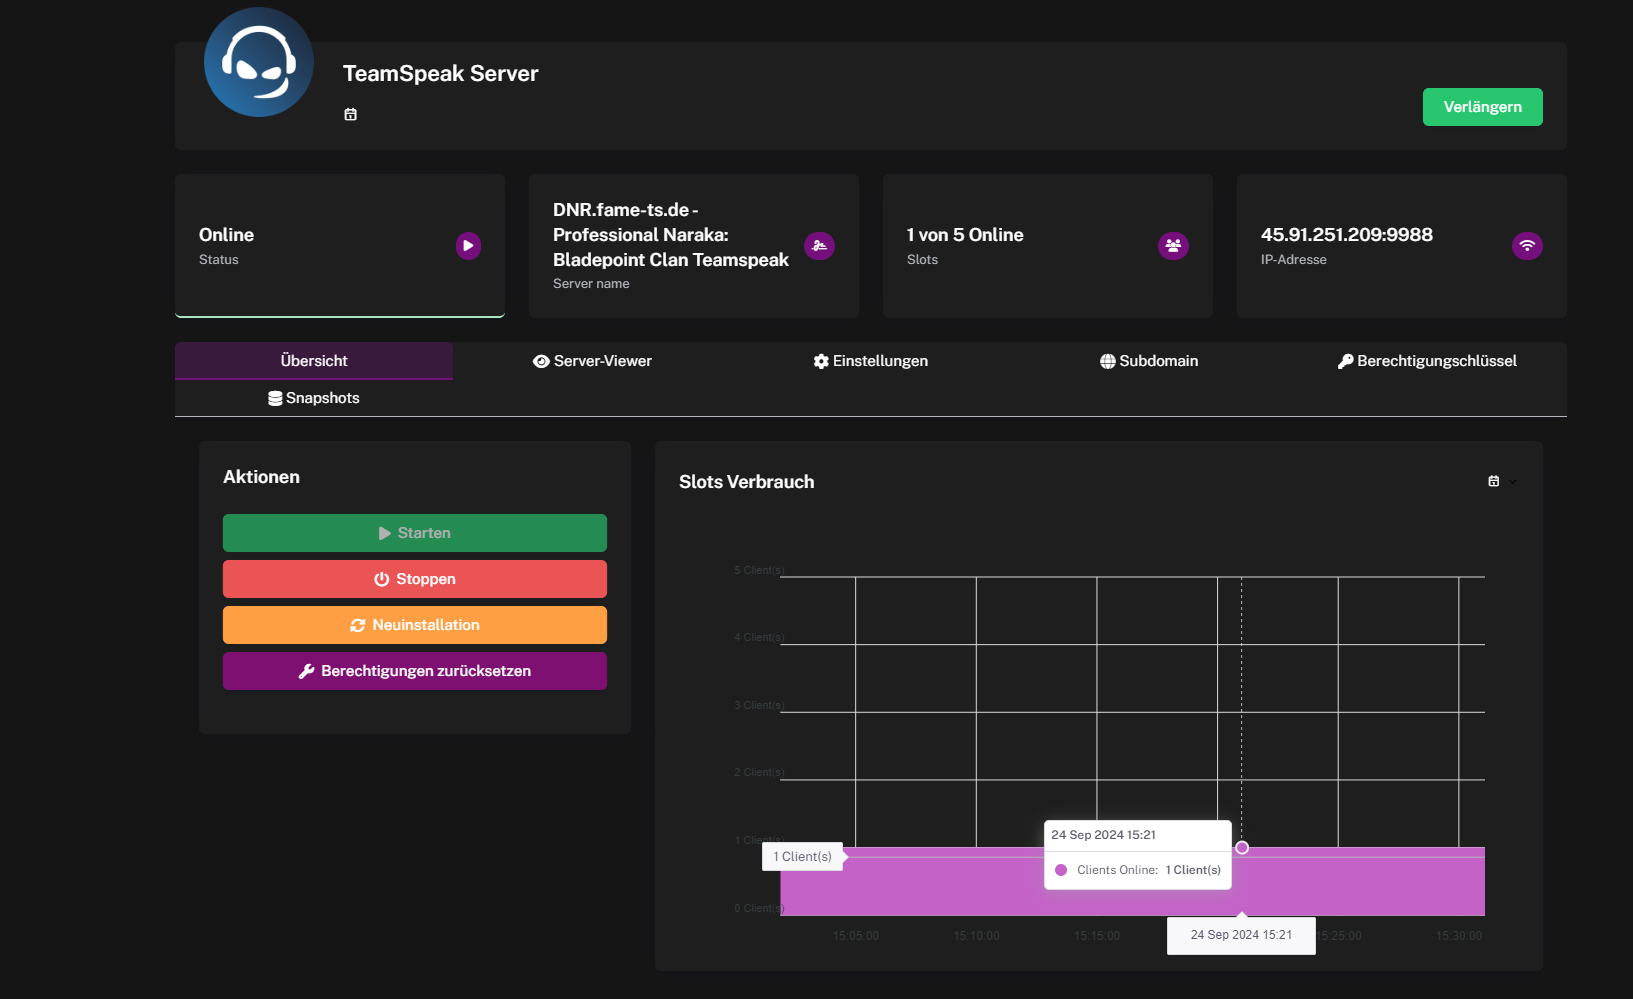Select the Snapshots tab
The image size is (1633, 999).
(314, 398)
